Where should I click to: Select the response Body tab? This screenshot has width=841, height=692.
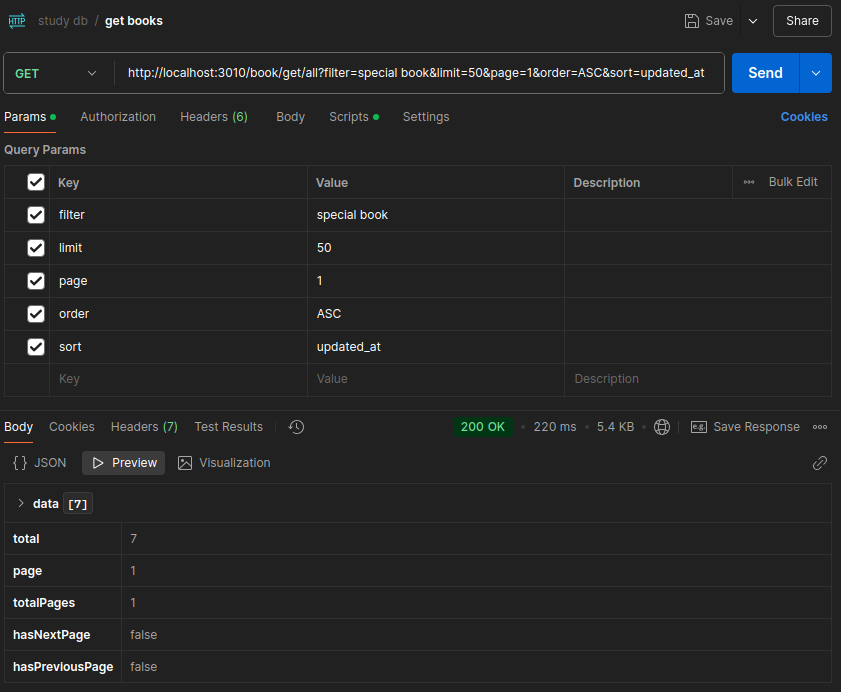(19, 427)
